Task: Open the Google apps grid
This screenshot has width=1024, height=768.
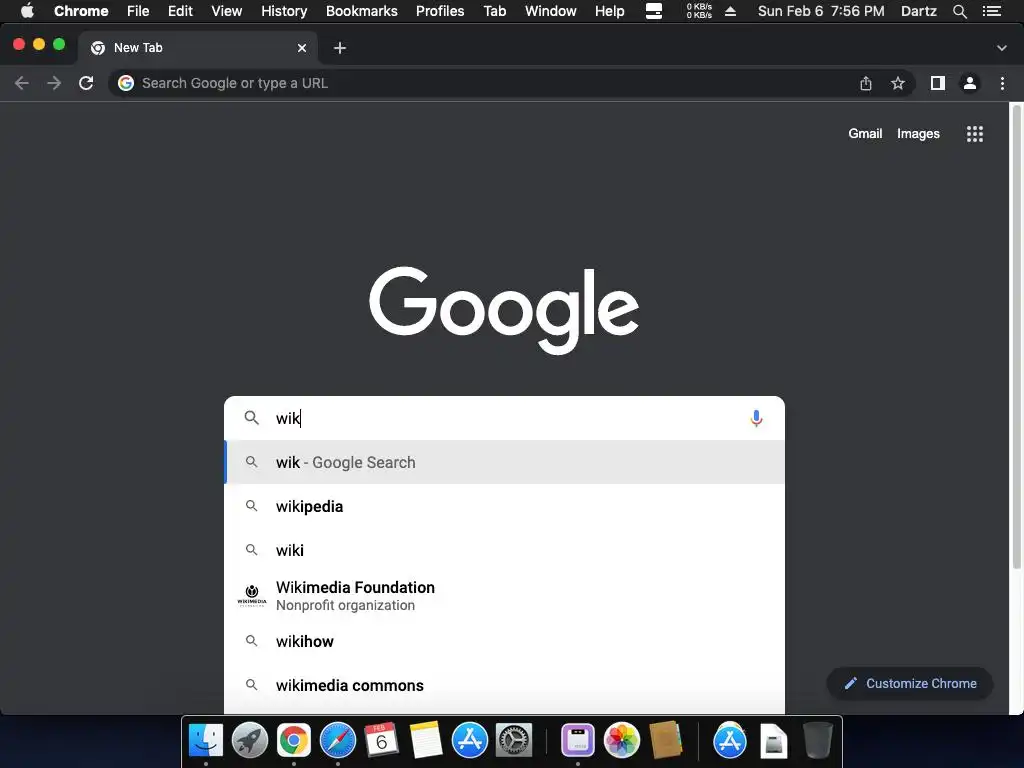Action: (974, 134)
